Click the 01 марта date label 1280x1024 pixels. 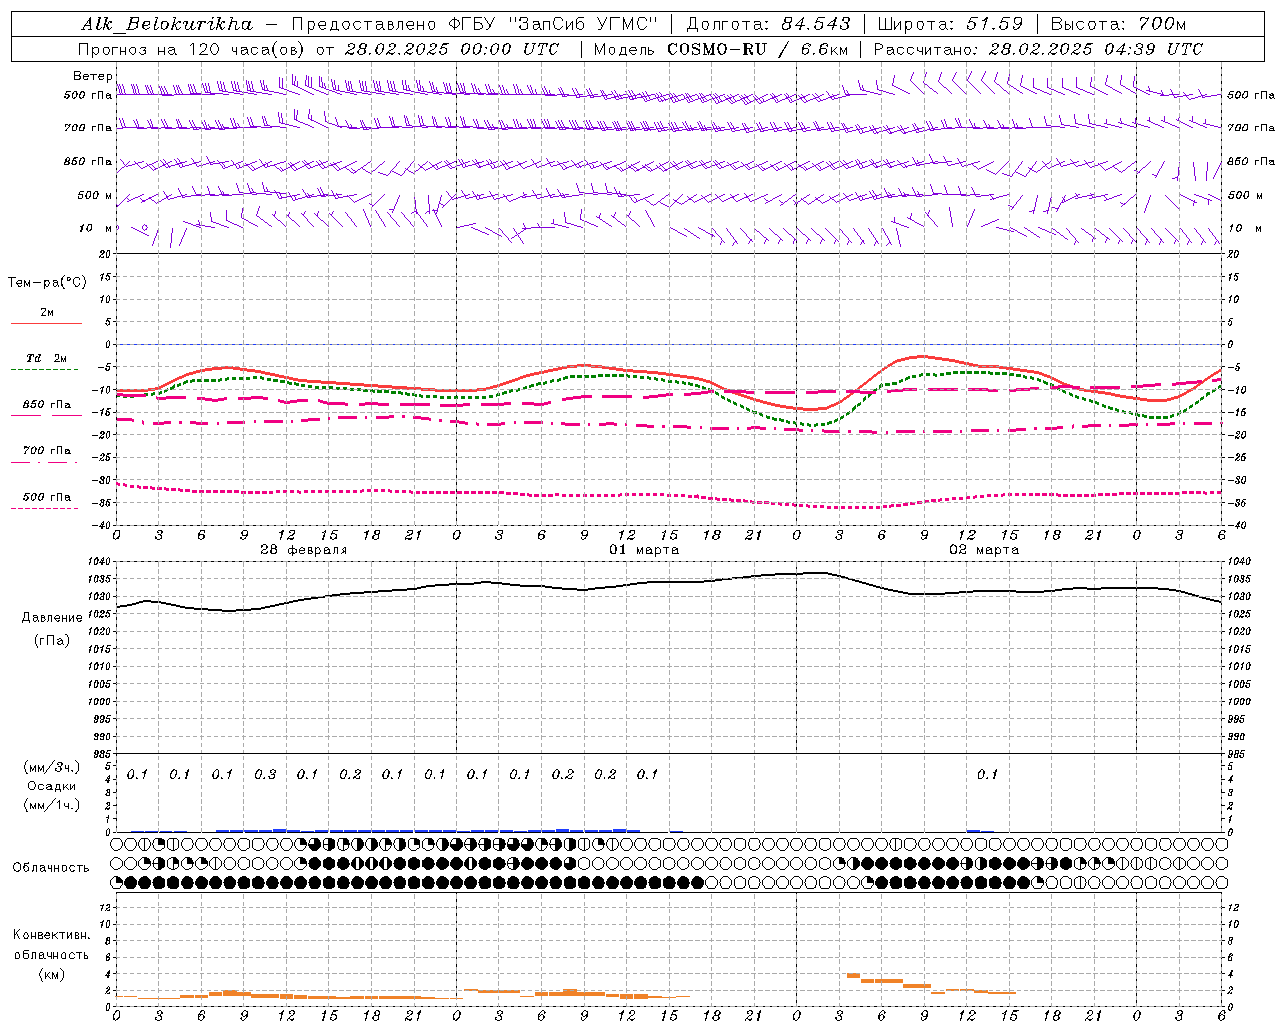(644, 550)
